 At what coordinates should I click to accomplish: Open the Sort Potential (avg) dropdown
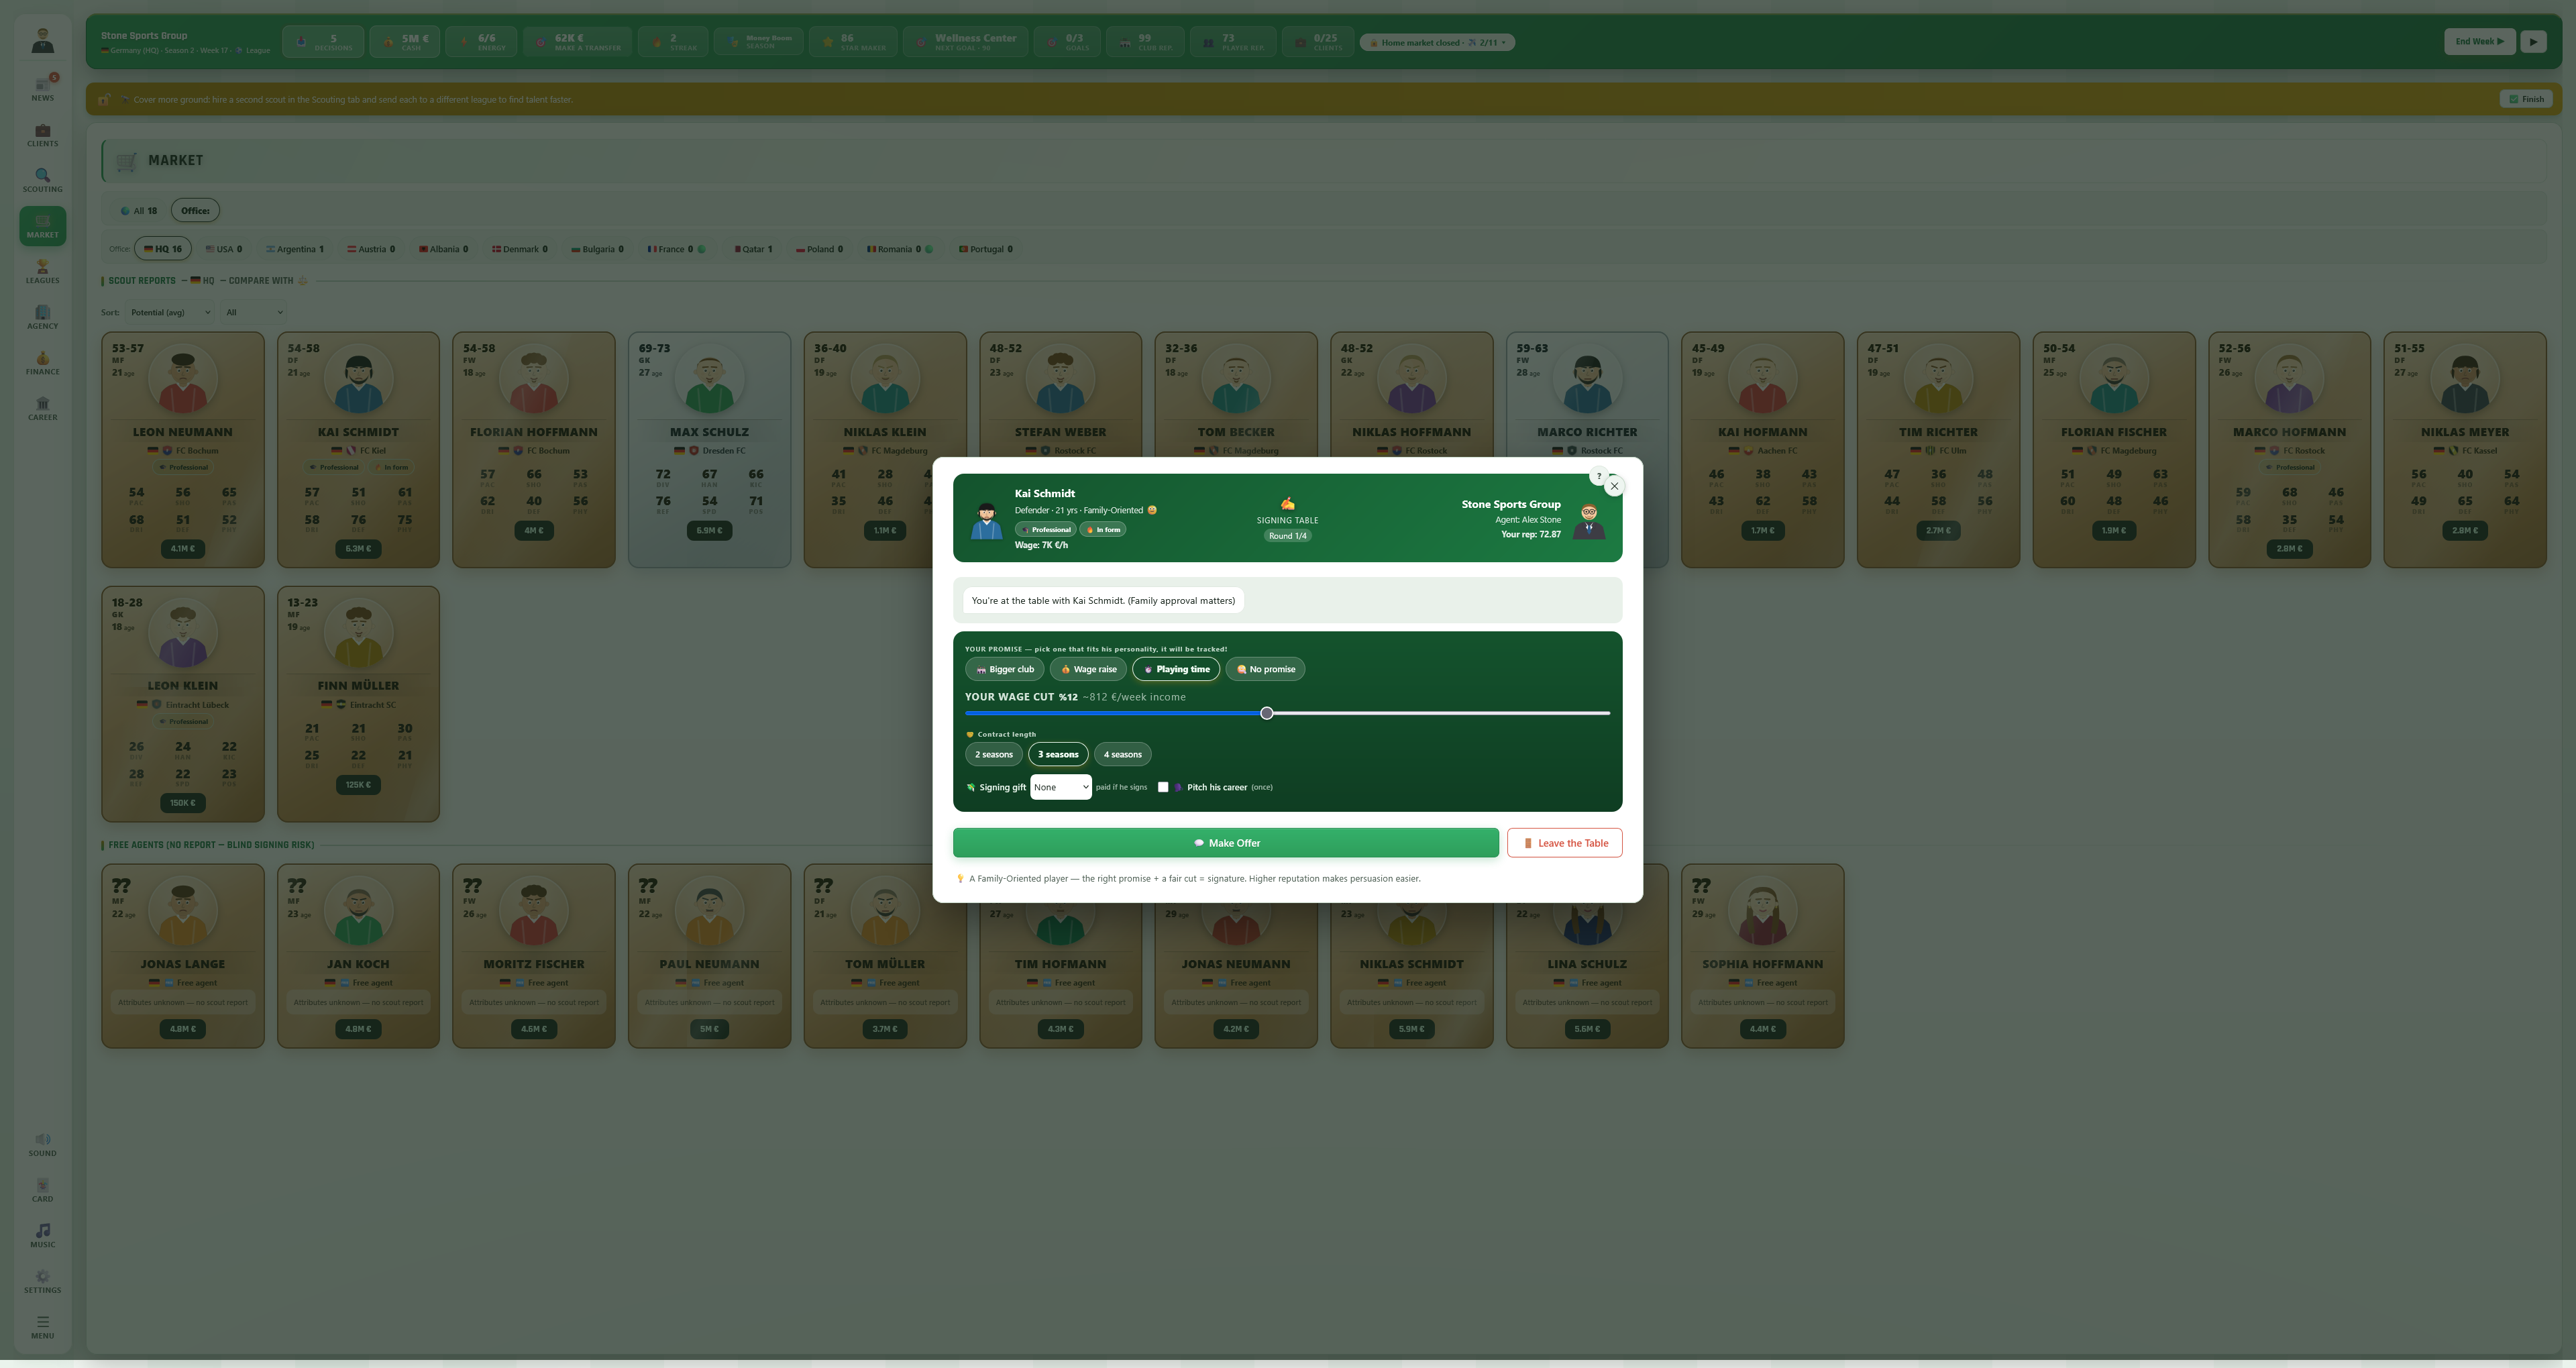coord(170,312)
